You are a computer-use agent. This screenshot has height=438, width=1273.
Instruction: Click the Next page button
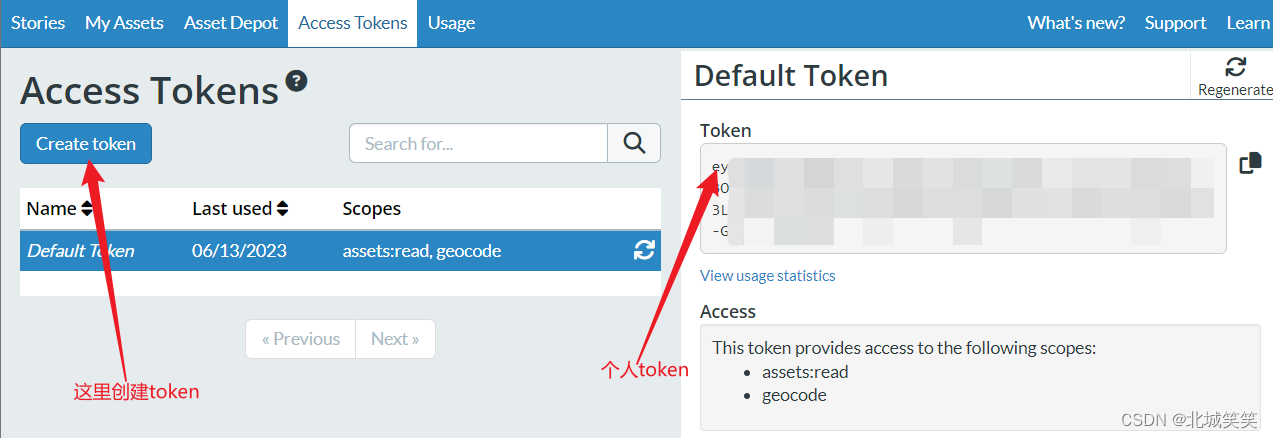point(395,339)
